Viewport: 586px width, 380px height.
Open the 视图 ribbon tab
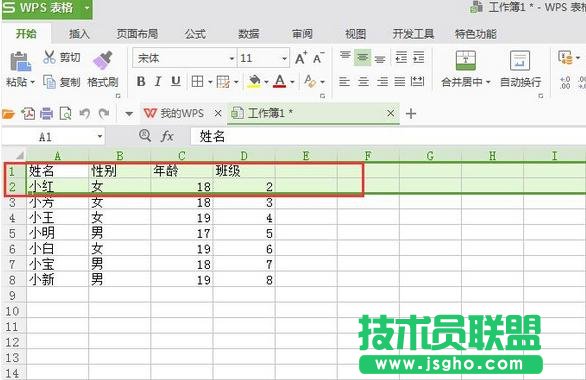click(x=355, y=34)
